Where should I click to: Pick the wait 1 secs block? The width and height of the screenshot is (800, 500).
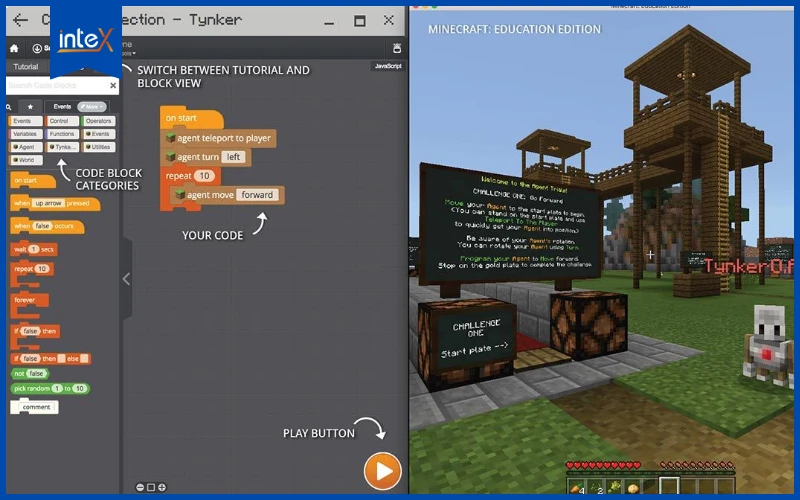click(34, 249)
